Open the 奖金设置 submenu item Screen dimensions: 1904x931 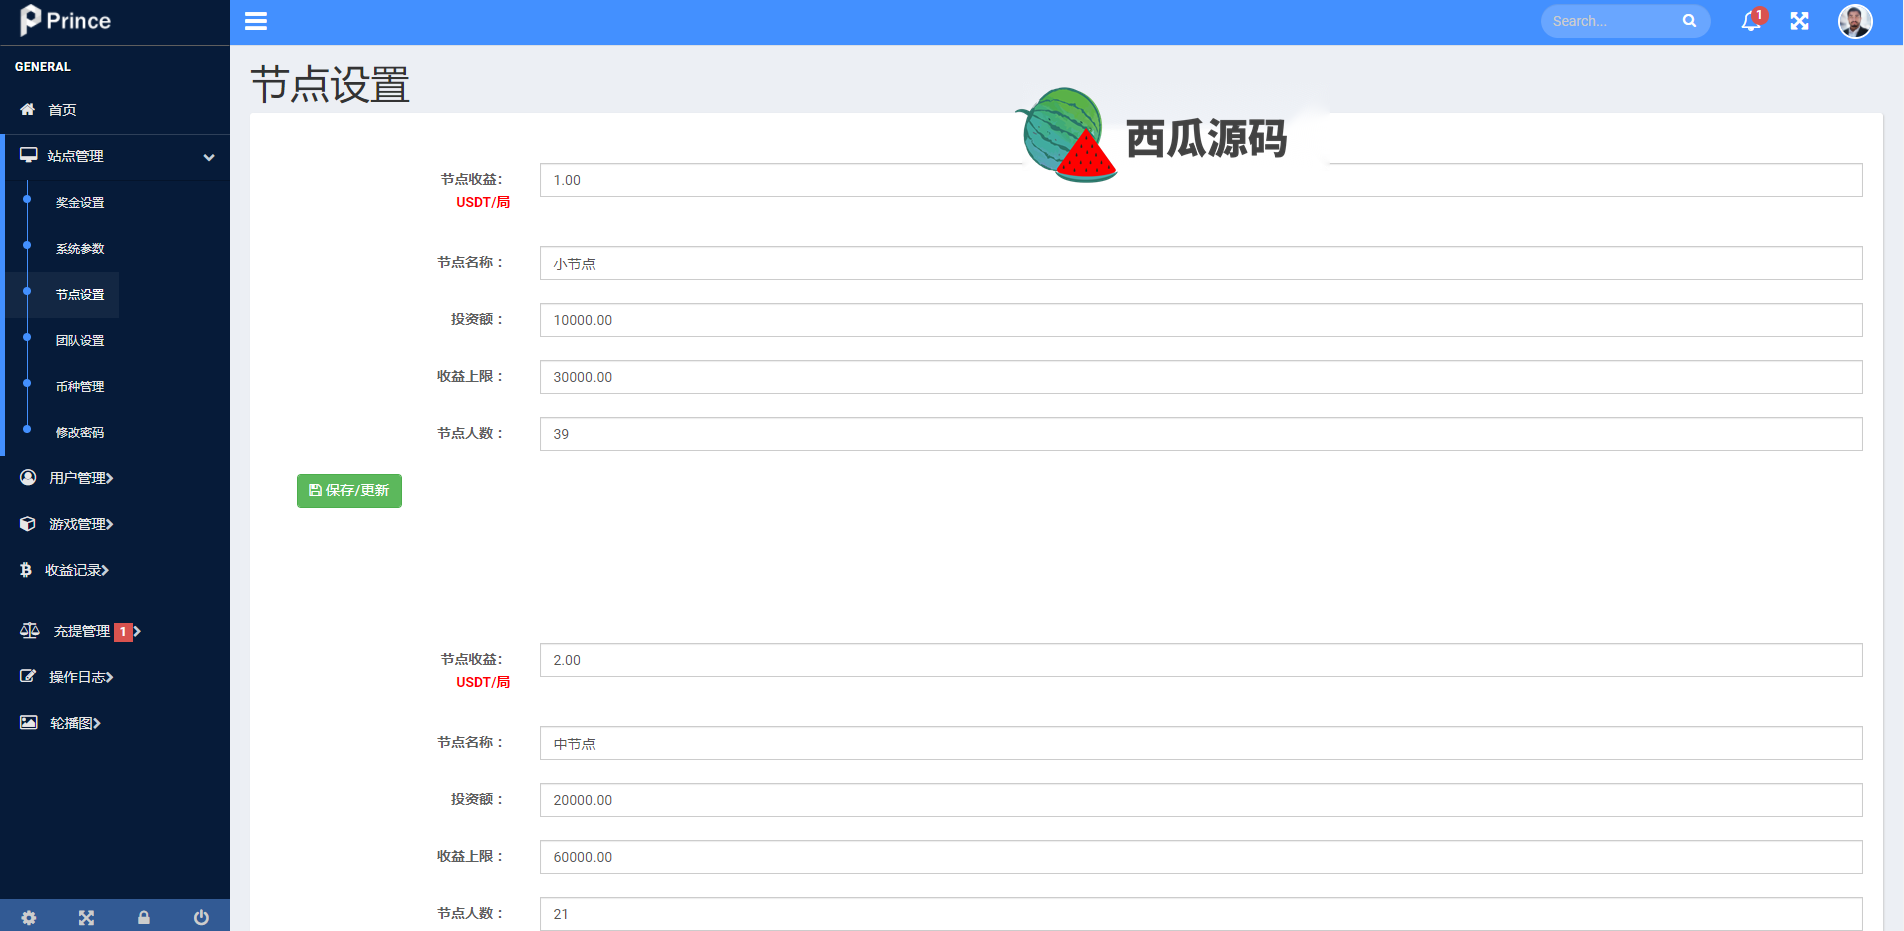(80, 202)
